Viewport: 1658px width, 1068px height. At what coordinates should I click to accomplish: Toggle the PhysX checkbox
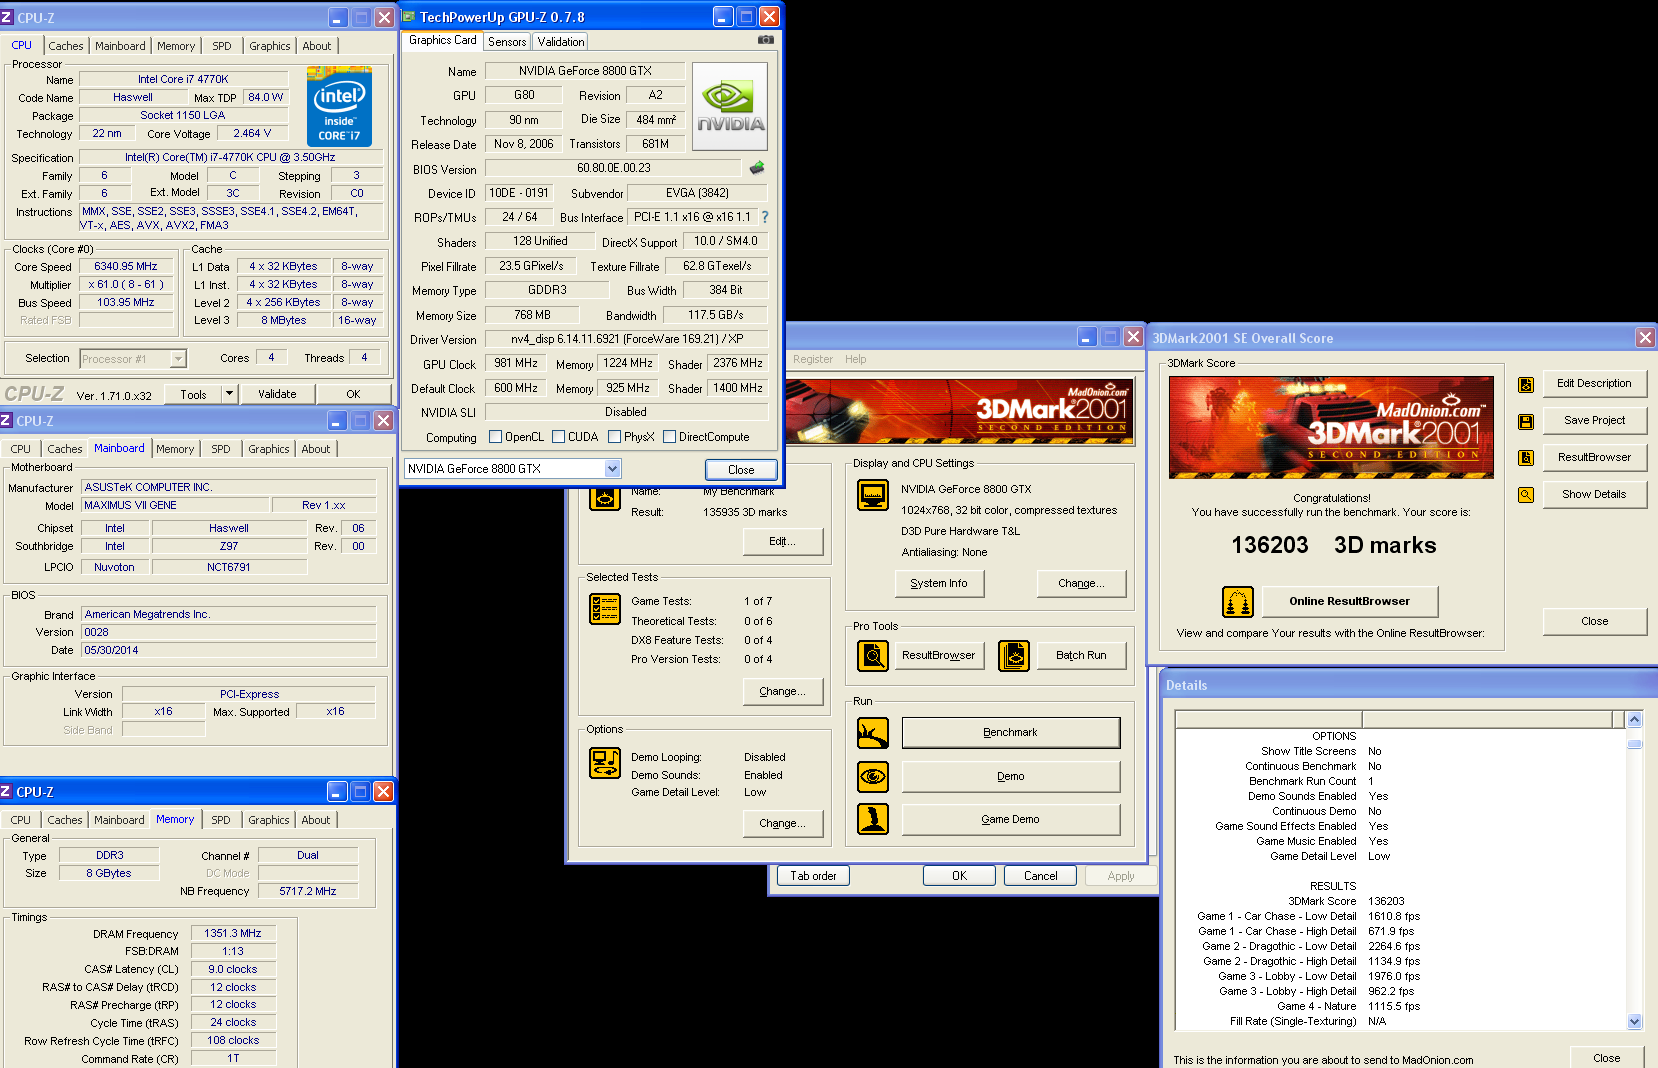pos(614,437)
